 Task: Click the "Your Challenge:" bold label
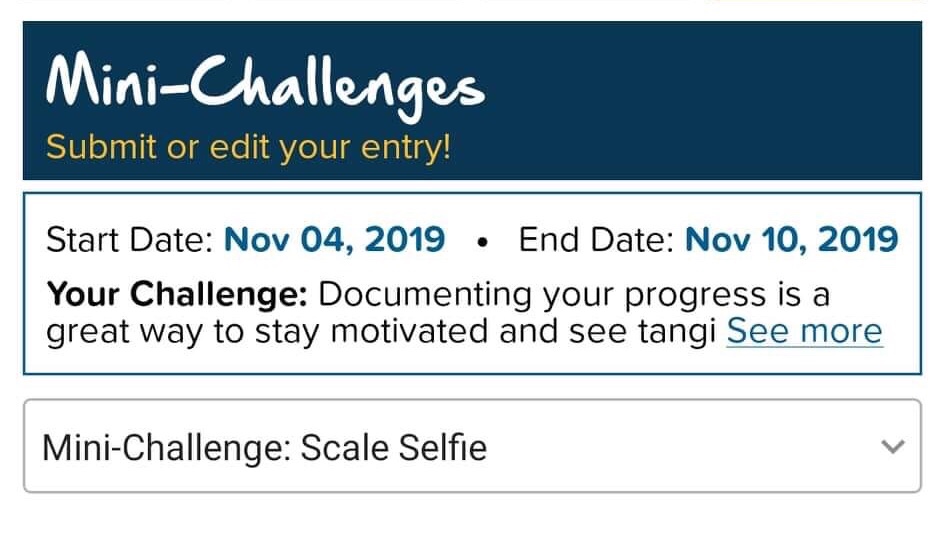pyautogui.click(x=178, y=295)
